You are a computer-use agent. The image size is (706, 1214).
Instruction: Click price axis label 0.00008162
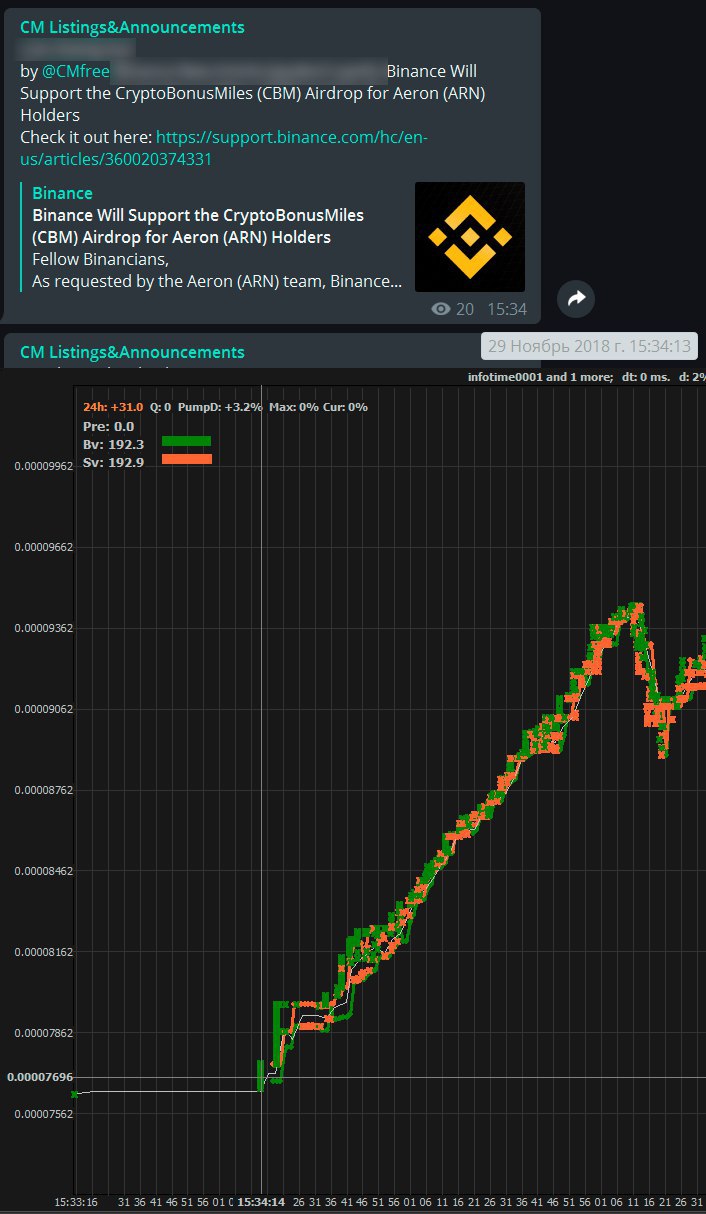click(43, 952)
